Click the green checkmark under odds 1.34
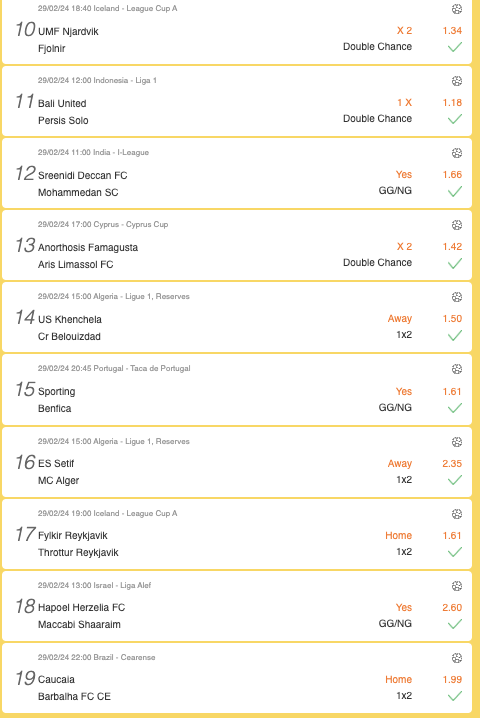Screen dimensions: 480x718 point(455,47)
